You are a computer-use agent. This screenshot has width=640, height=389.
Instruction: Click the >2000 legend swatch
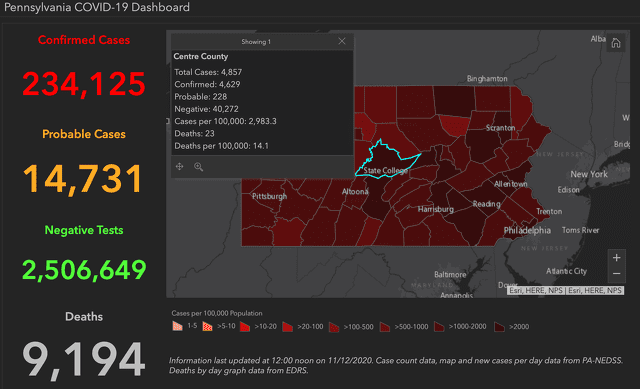coord(499,327)
